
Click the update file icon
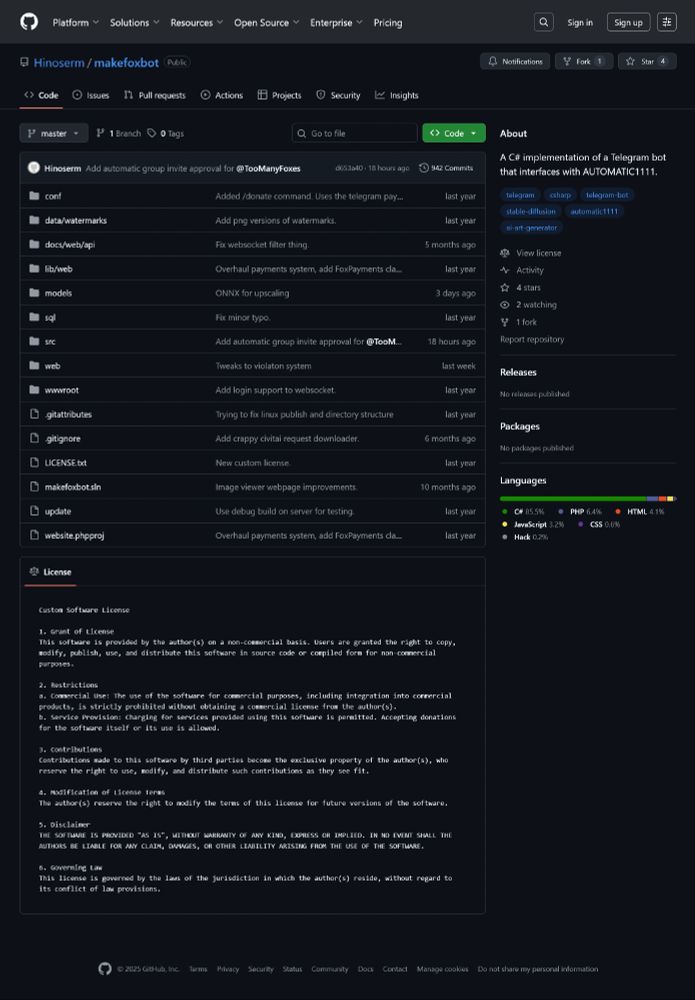[34, 511]
